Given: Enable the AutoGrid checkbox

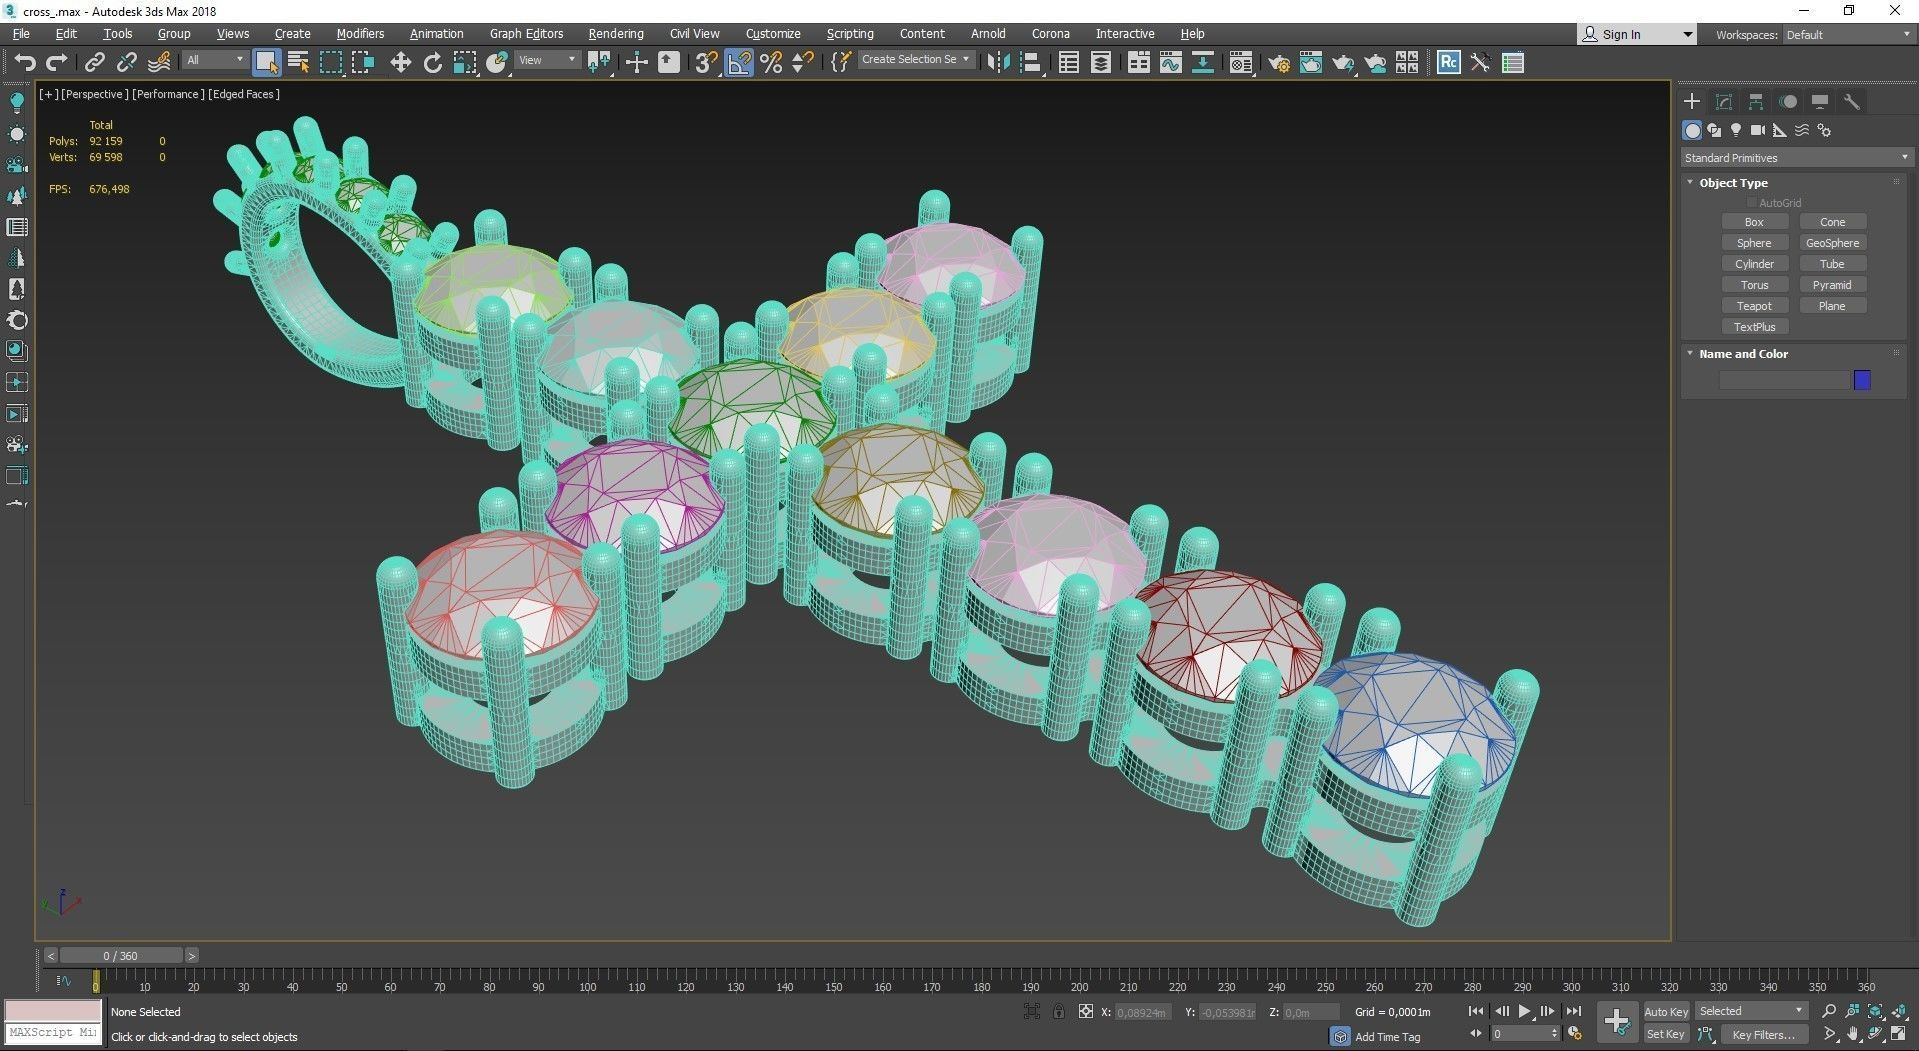Looking at the screenshot, I should [x=1752, y=203].
